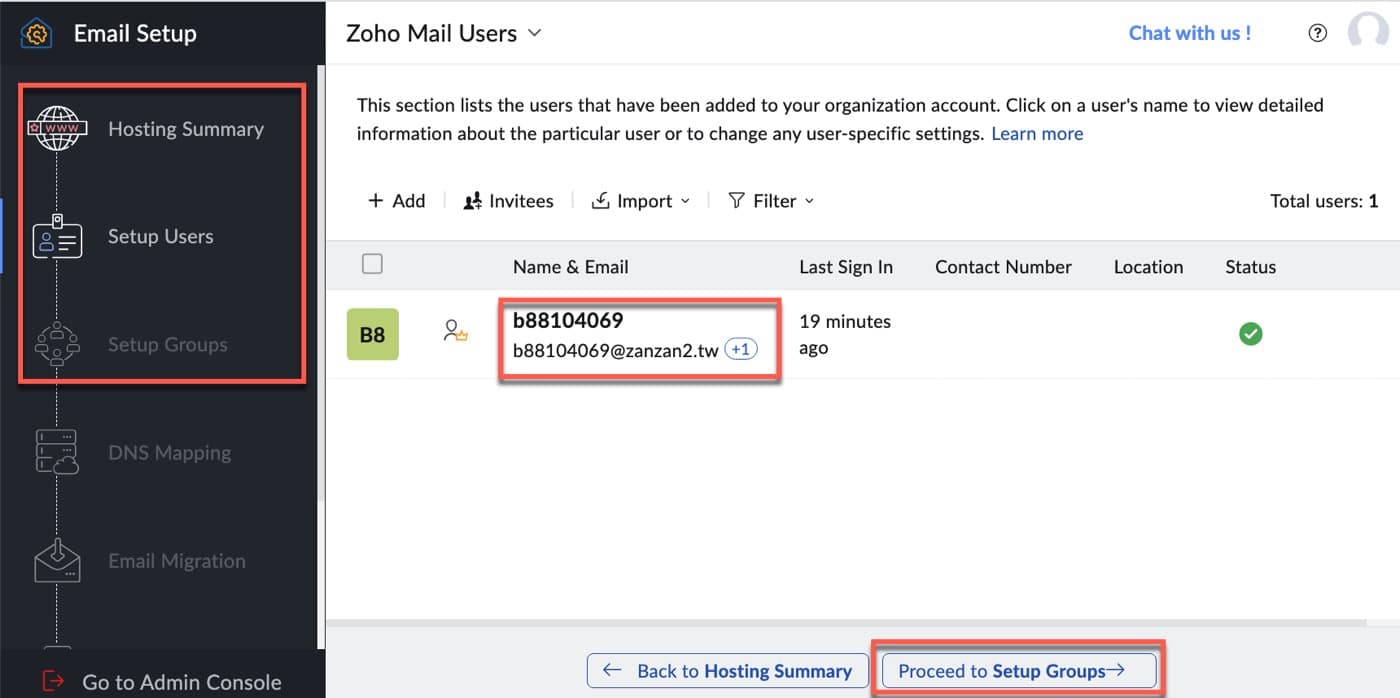Click the admin crown icon next to b88104069
Viewport: 1400px width, 698px height.
tap(456, 331)
